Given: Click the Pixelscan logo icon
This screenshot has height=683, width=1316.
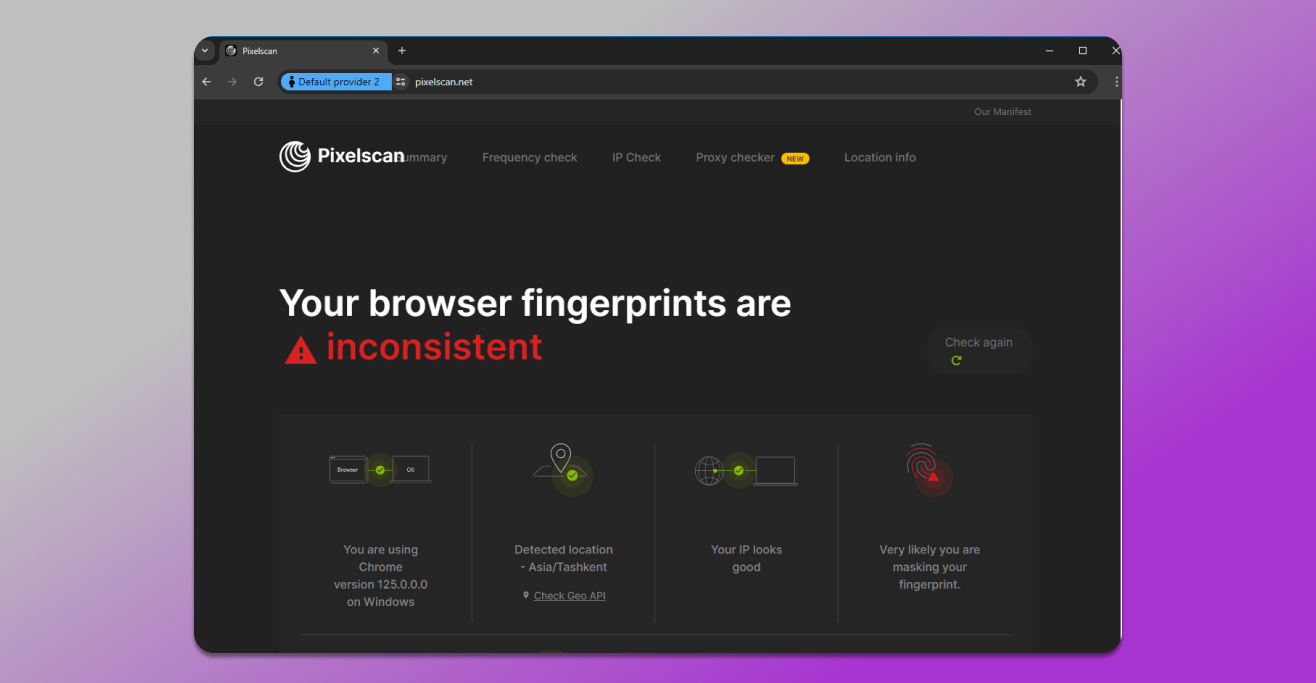Looking at the screenshot, I should [x=295, y=157].
